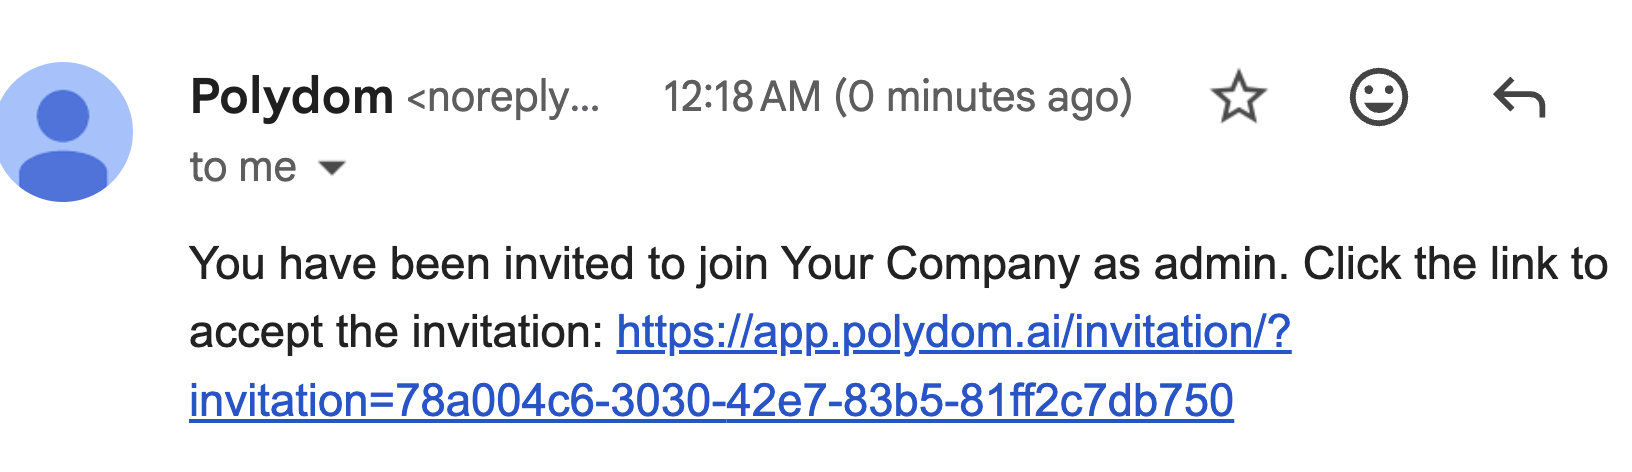Click the '(0 minutes ago)' text
Image resolution: width=1632 pixels, height=472 pixels.
pos(984,97)
